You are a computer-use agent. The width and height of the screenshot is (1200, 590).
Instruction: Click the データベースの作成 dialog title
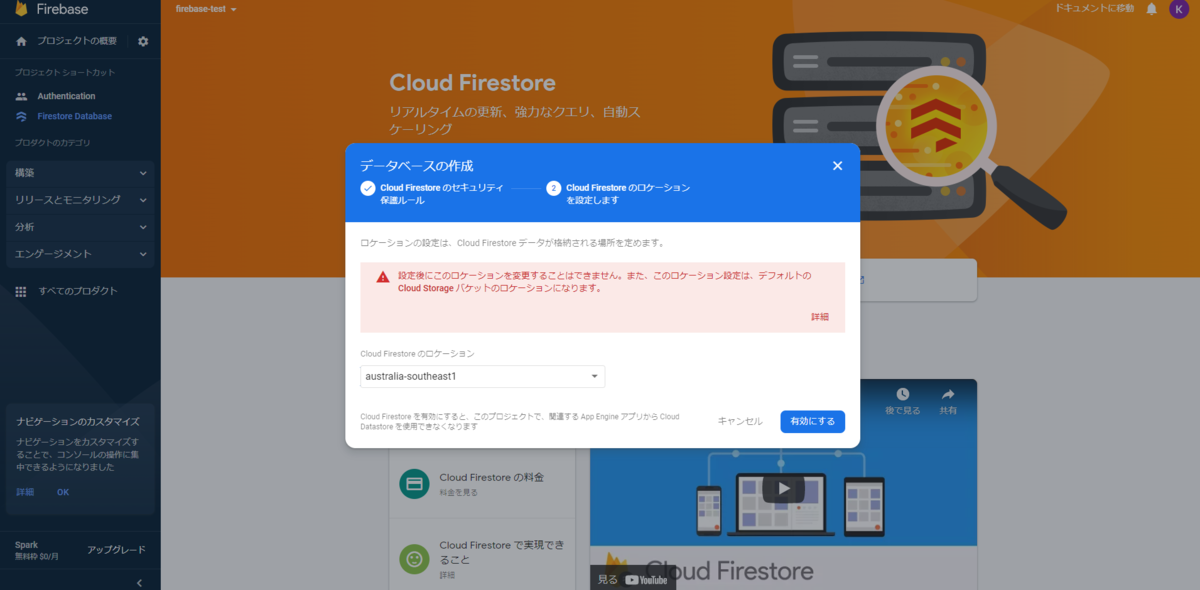tap(416, 165)
